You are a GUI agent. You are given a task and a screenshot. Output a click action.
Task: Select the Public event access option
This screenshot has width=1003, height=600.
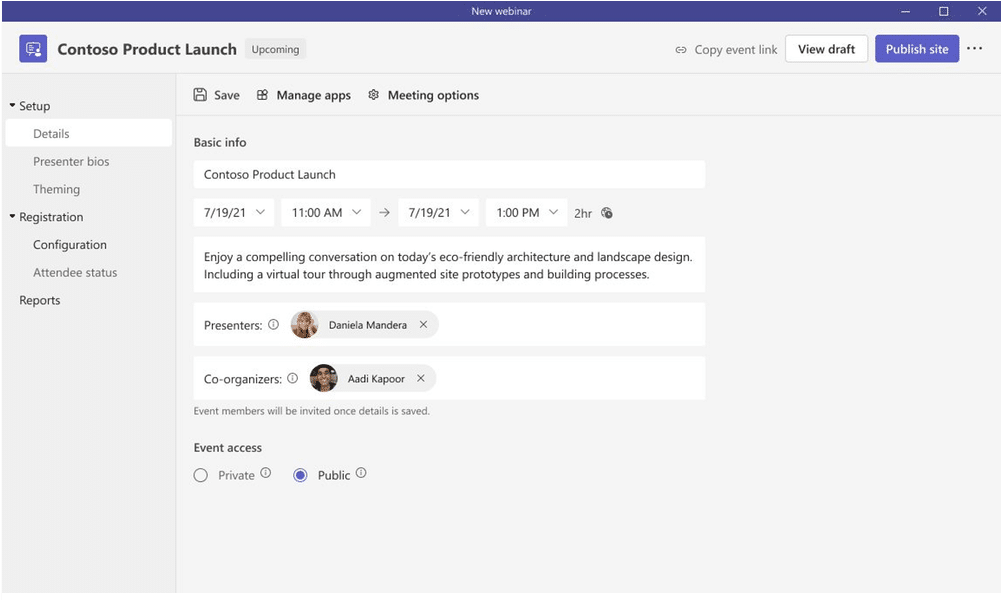pos(300,476)
